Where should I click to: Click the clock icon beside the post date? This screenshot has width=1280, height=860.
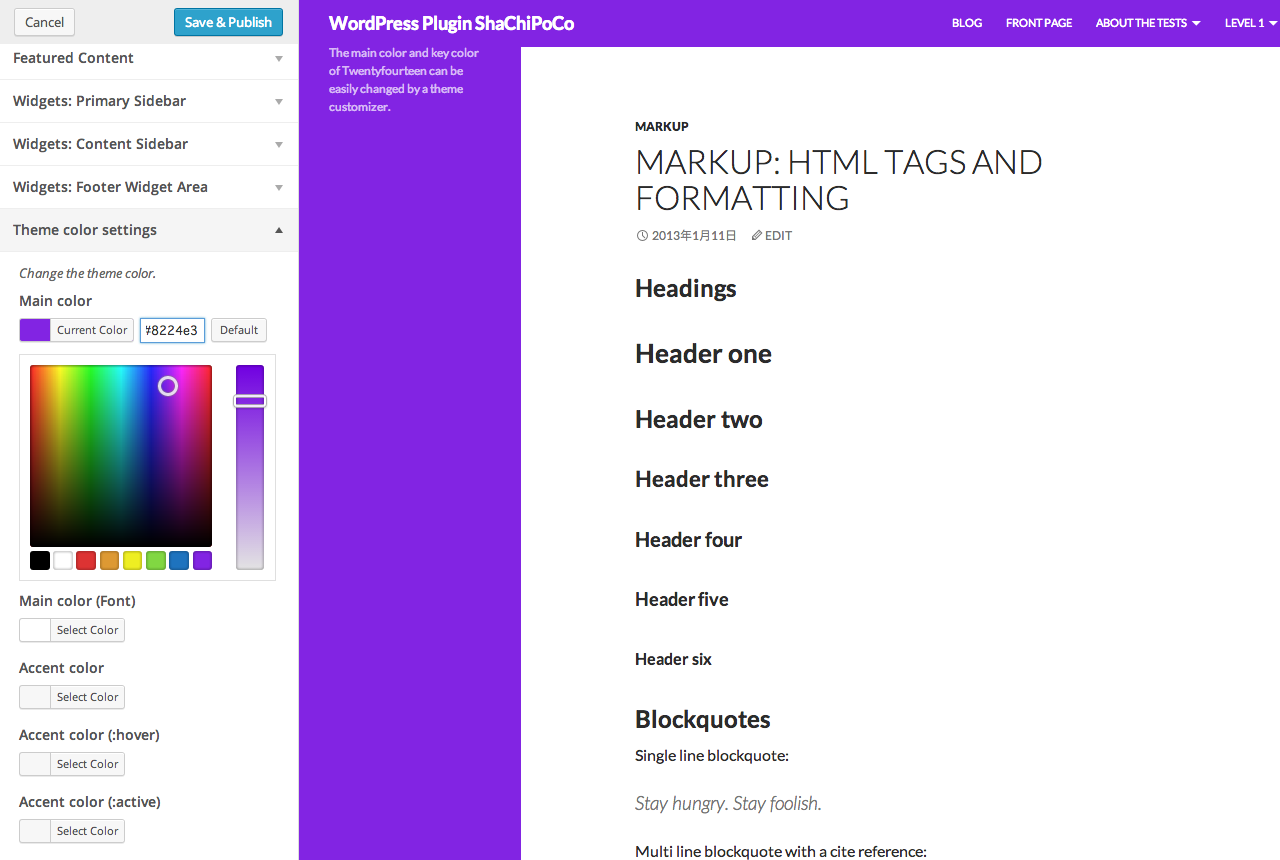pos(641,236)
